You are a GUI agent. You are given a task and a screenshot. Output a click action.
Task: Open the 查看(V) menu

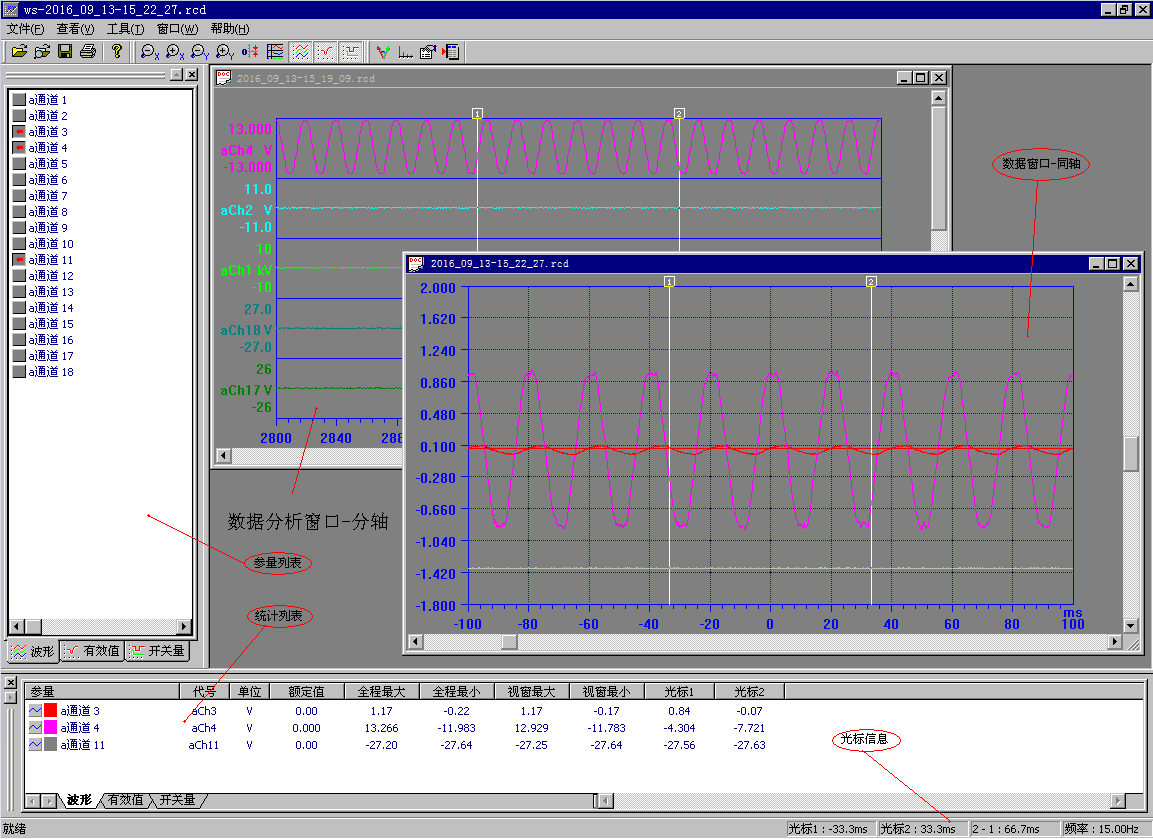pyautogui.click(x=75, y=29)
